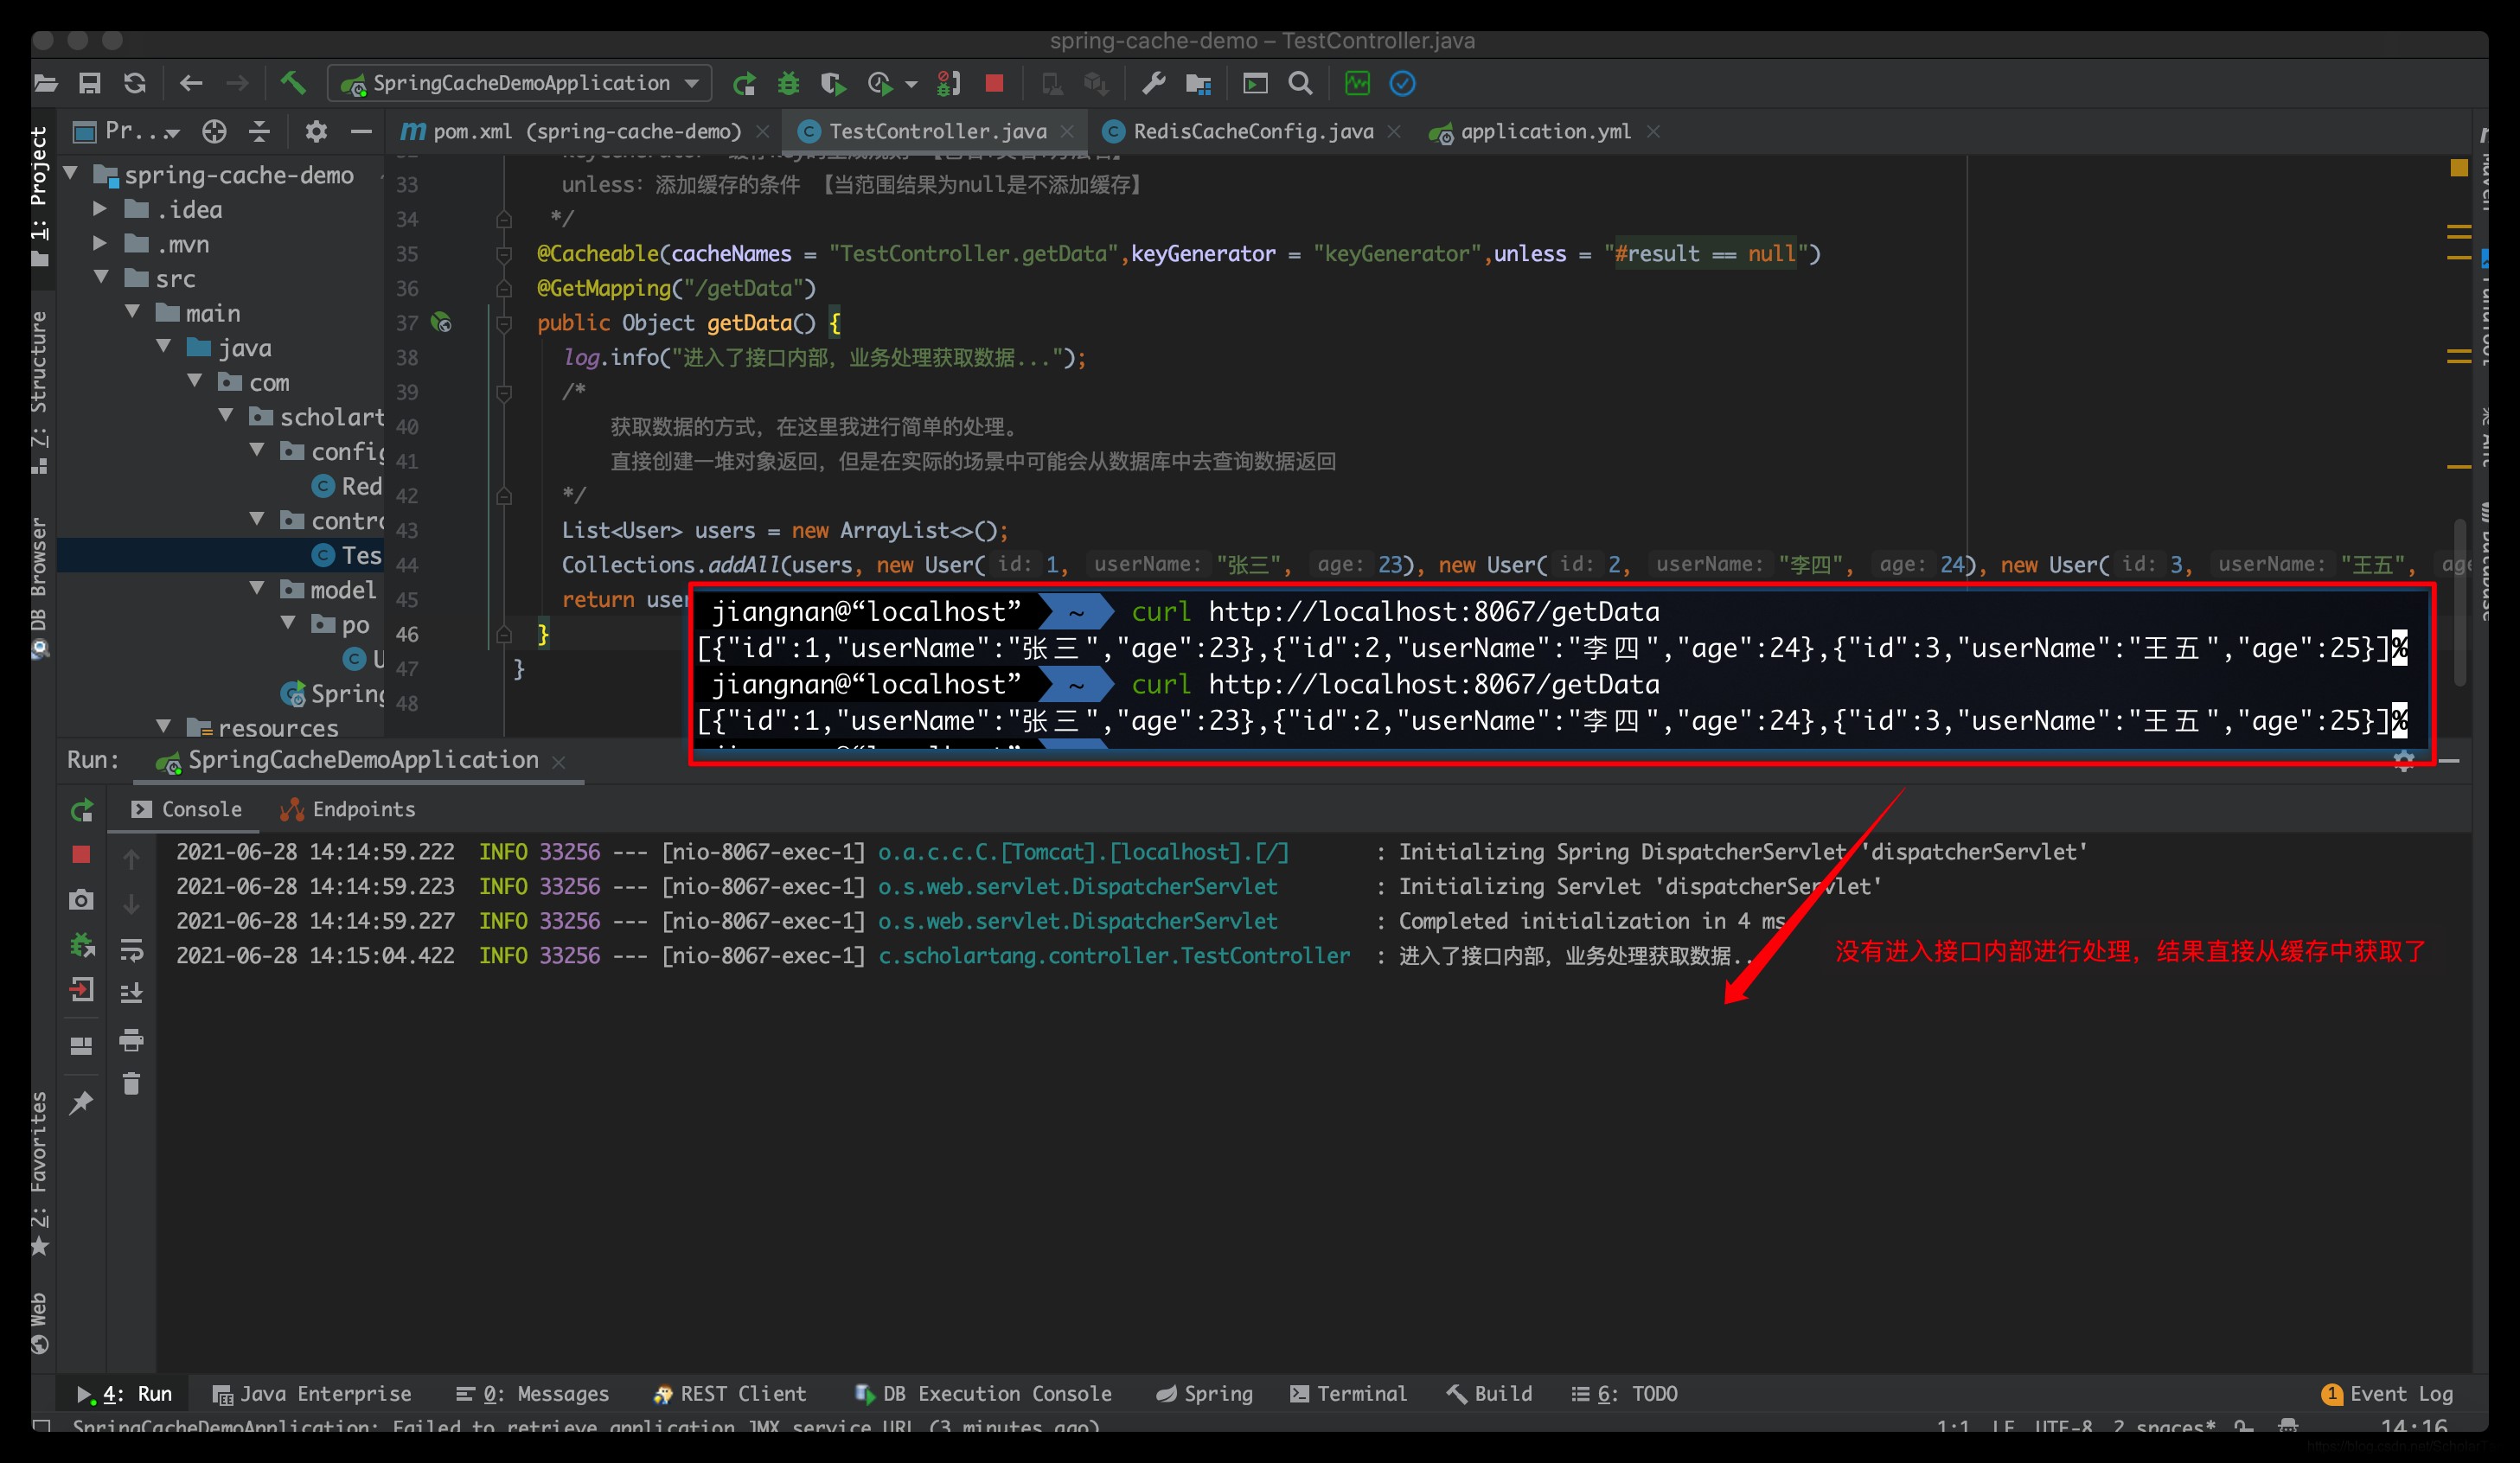
Task: Open the profiler run dropdown arrow
Action: 911,85
